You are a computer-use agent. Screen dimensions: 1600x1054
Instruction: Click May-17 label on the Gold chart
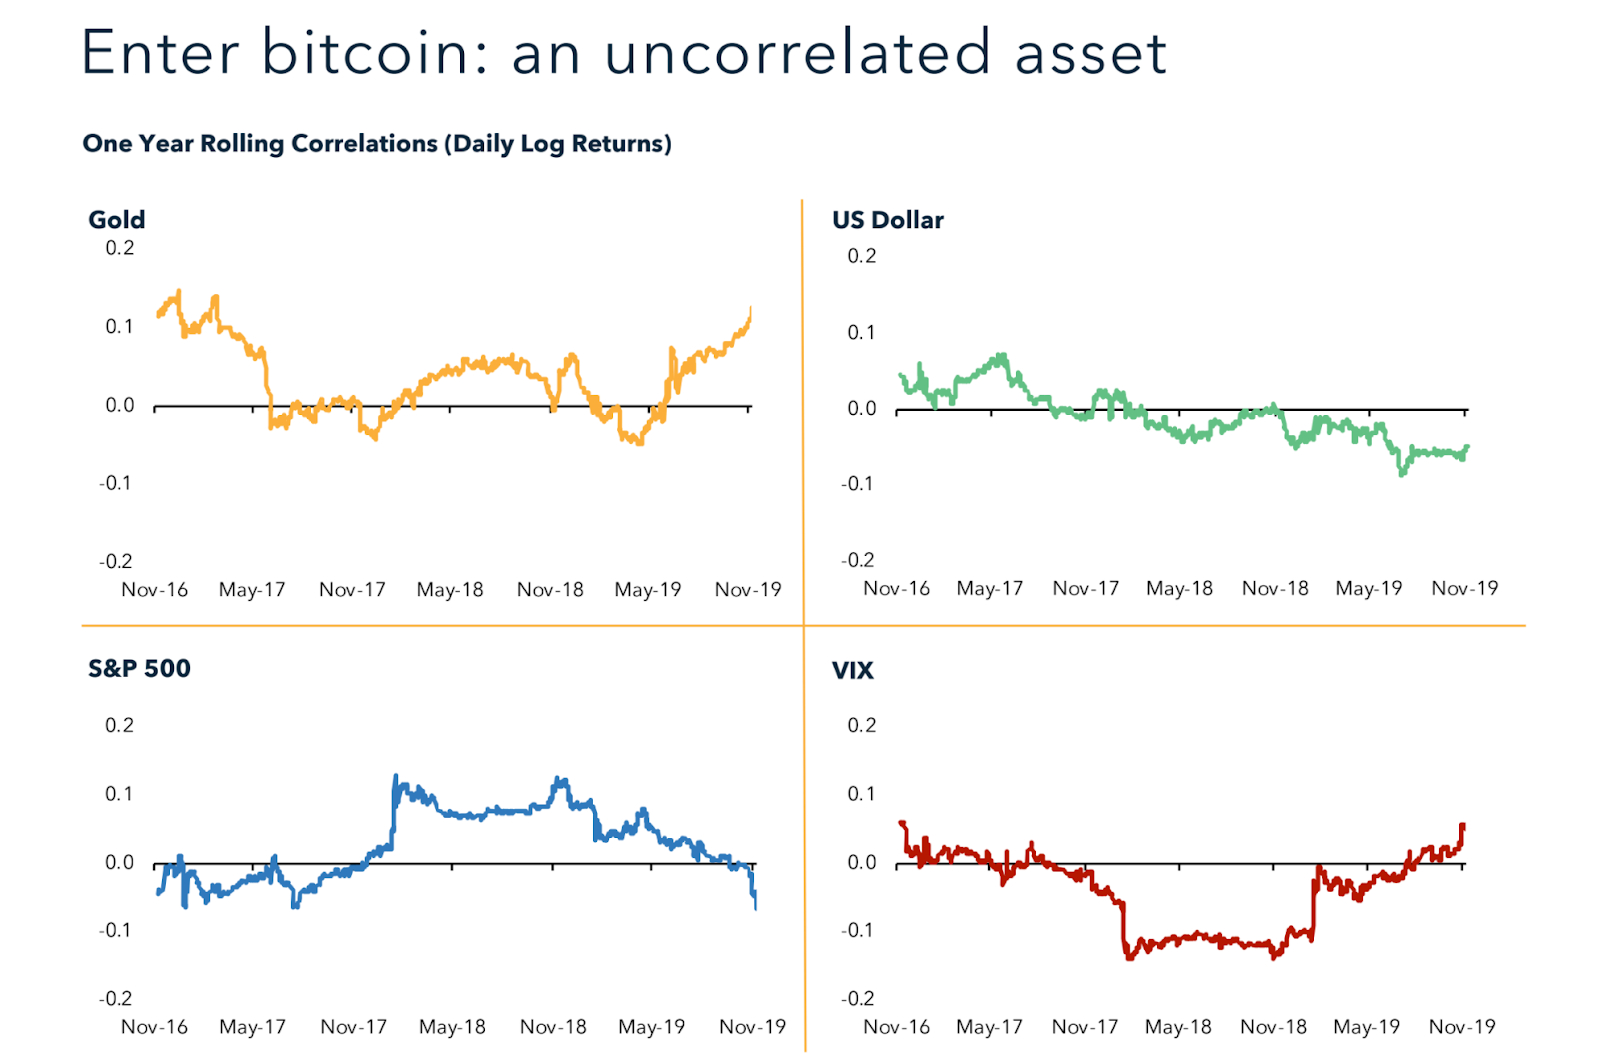[252, 590]
